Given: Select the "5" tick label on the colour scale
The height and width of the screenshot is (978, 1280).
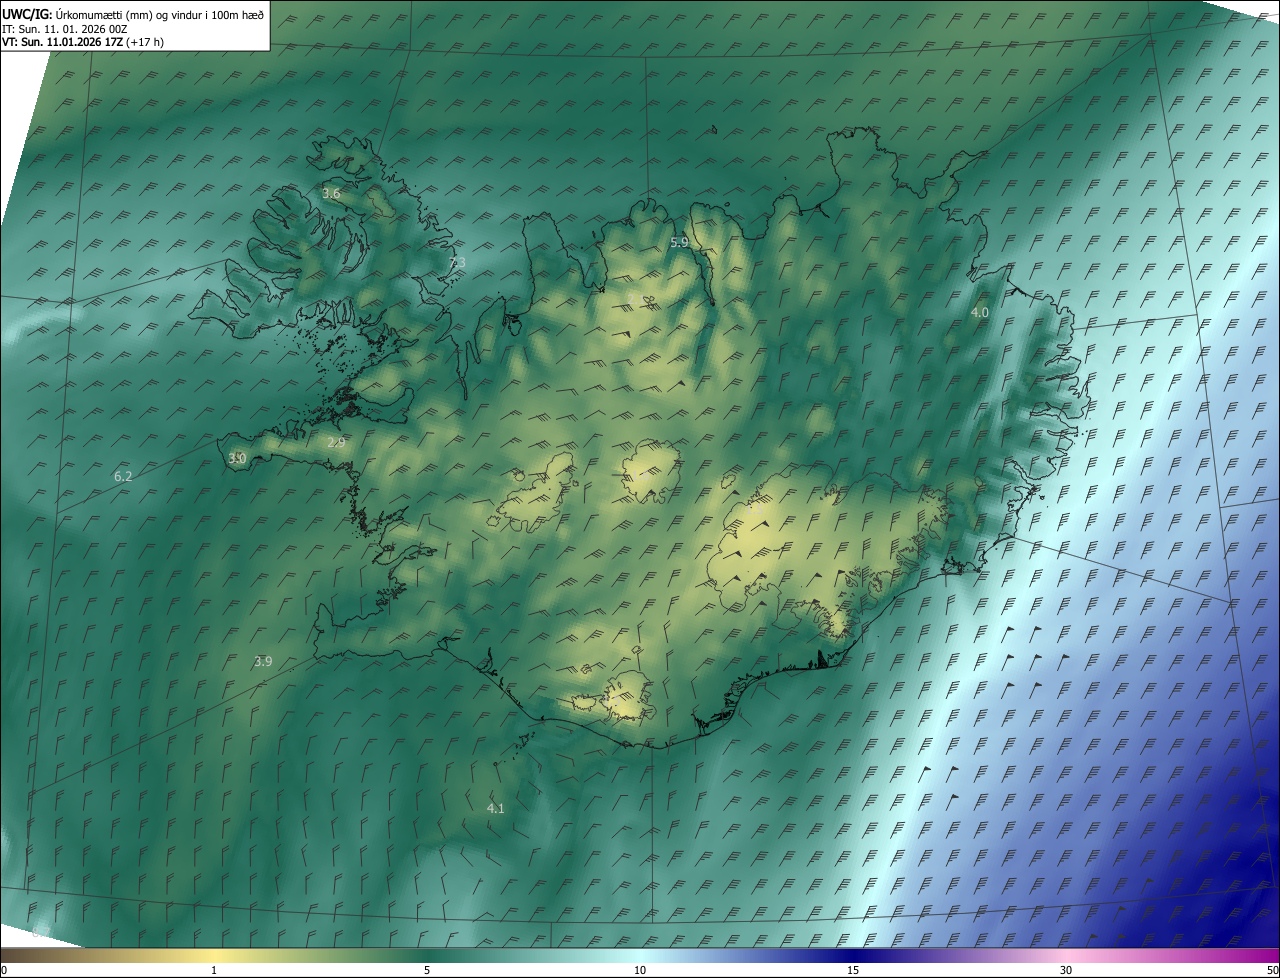Looking at the screenshot, I should (x=427, y=970).
